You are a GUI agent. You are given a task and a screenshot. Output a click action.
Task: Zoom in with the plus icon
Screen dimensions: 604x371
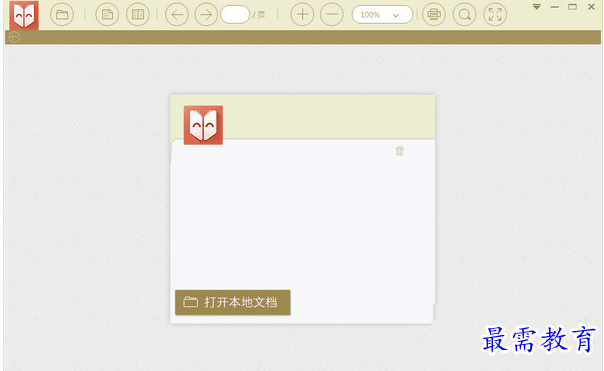coord(302,15)
